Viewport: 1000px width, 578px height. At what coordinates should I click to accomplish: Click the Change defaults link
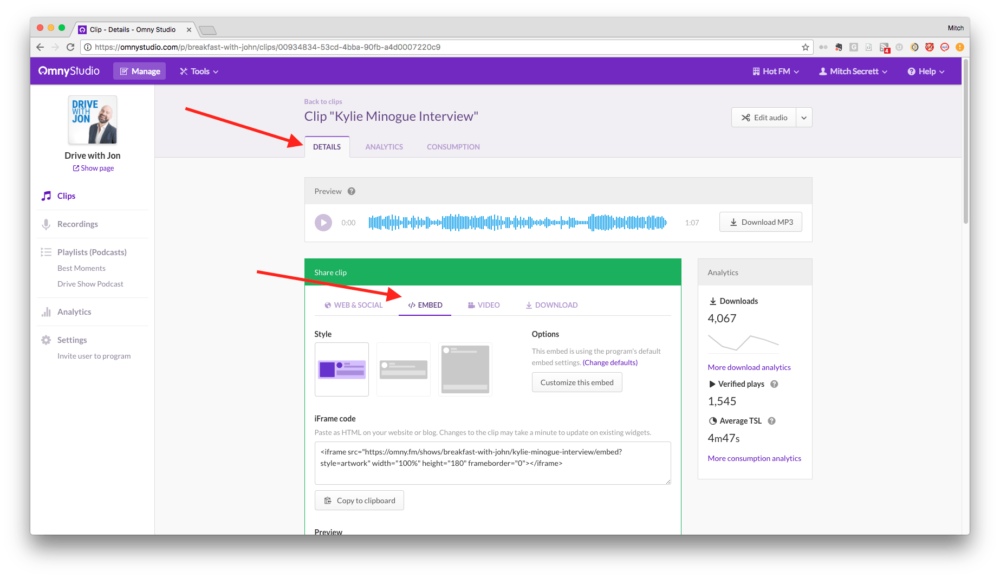point(610,362)
